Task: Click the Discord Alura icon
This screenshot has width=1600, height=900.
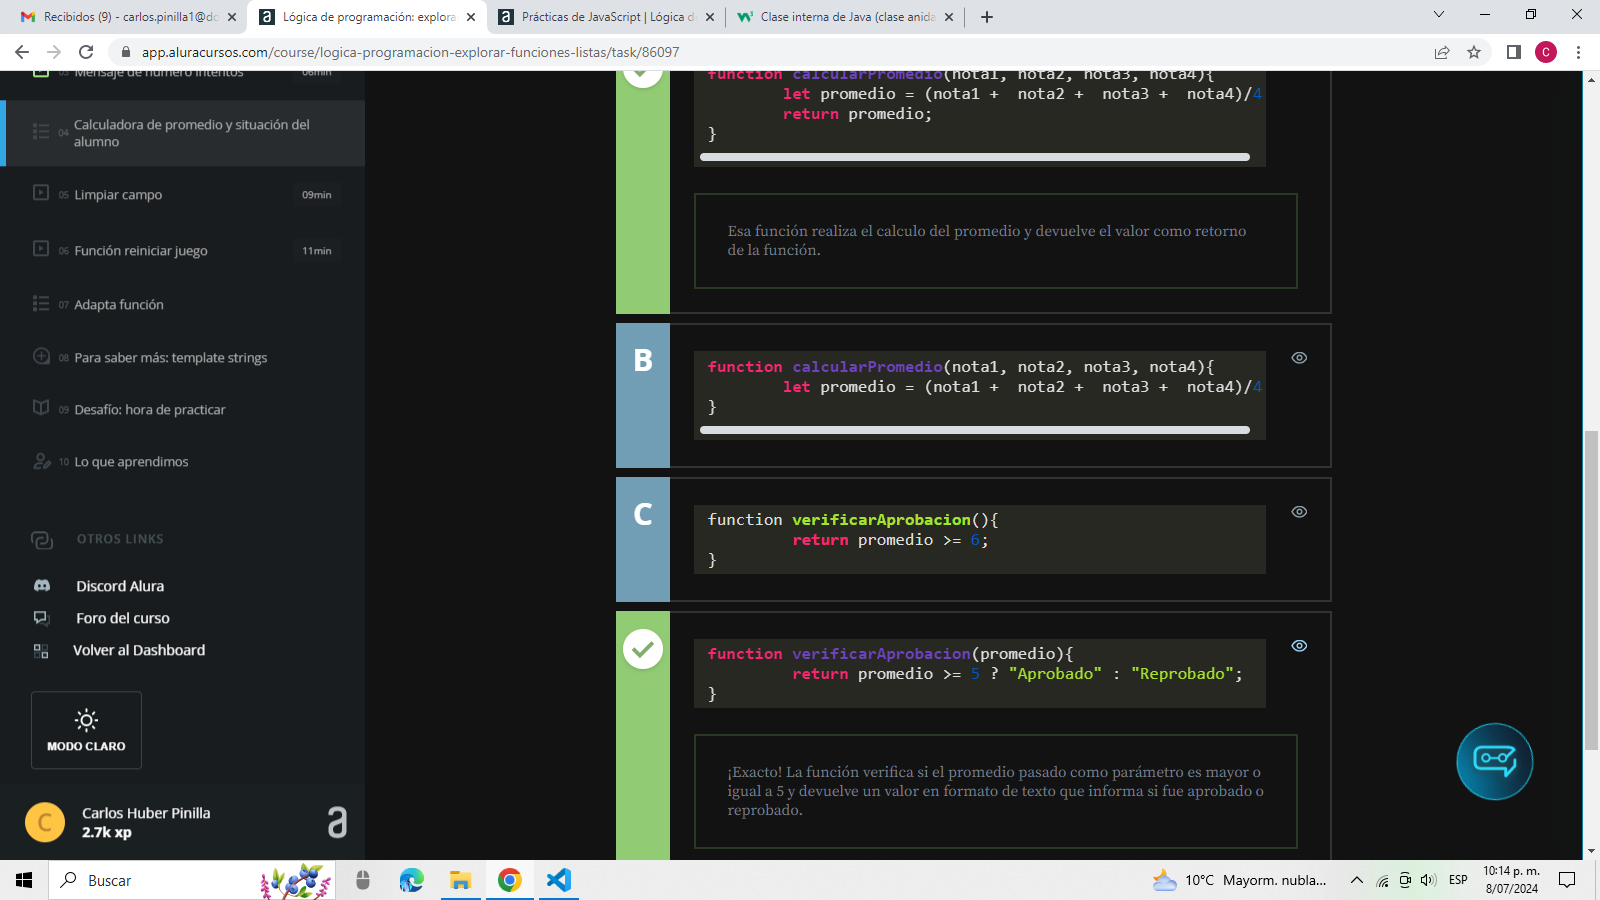Action: point(42,586)
